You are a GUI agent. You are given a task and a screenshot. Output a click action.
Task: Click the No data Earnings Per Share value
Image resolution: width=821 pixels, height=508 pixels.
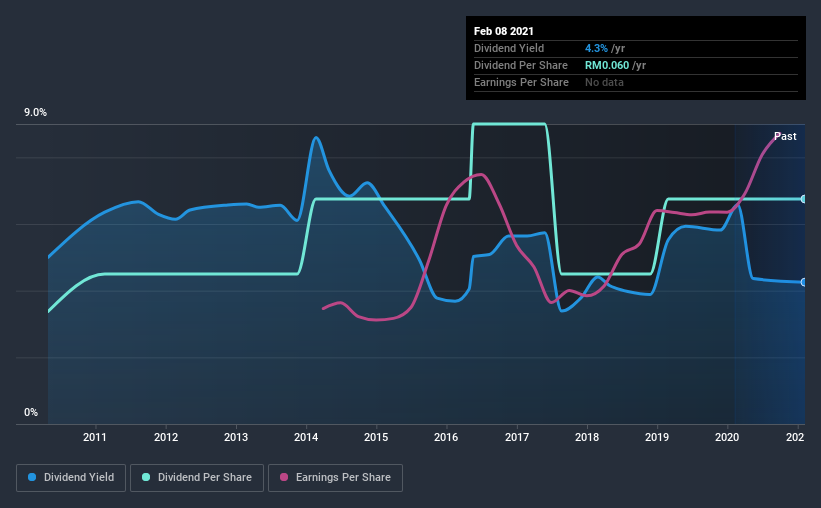pos(604,82)
